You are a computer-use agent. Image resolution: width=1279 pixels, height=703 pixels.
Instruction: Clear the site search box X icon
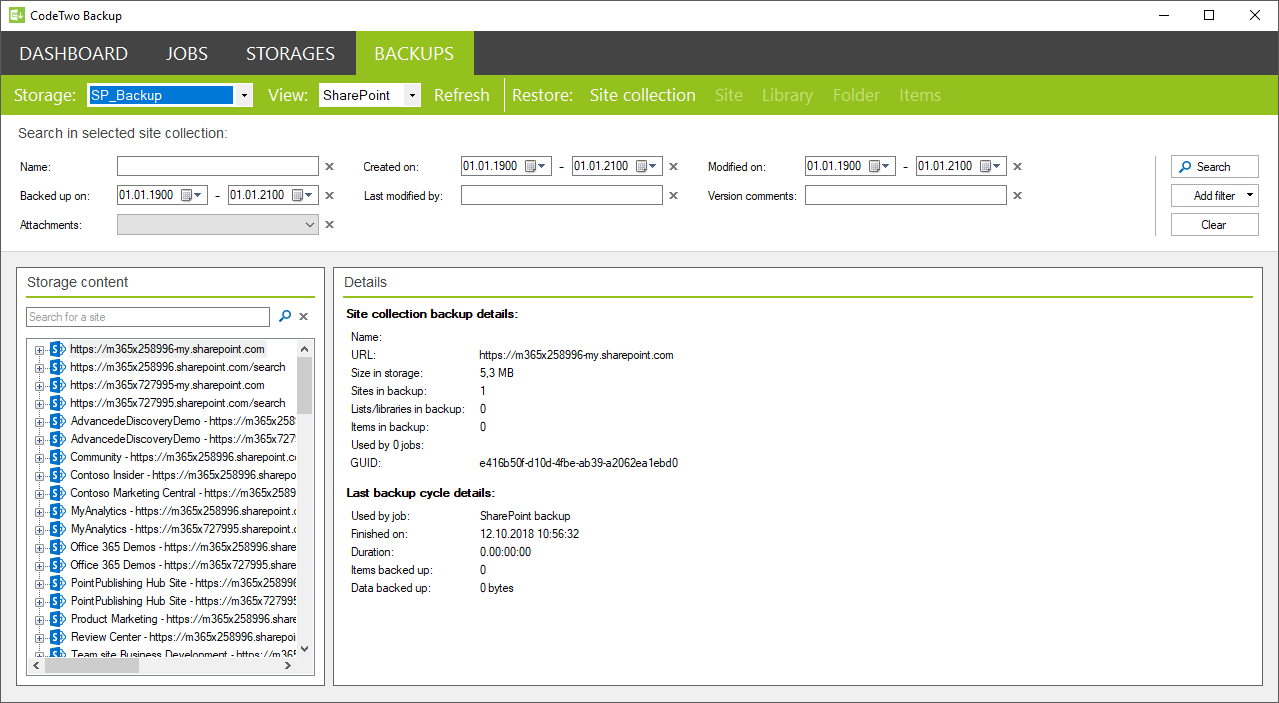[304, 316]
